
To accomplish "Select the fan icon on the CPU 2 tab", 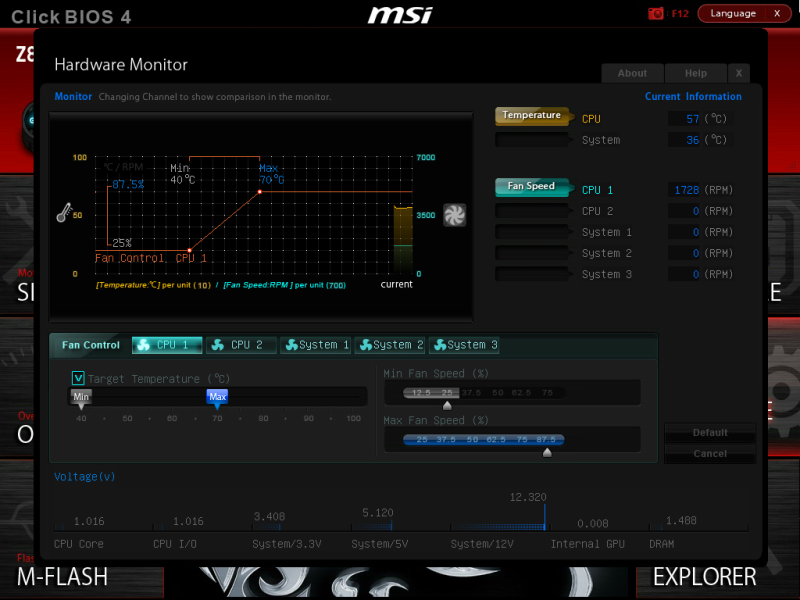I will (x=217, y=345).
